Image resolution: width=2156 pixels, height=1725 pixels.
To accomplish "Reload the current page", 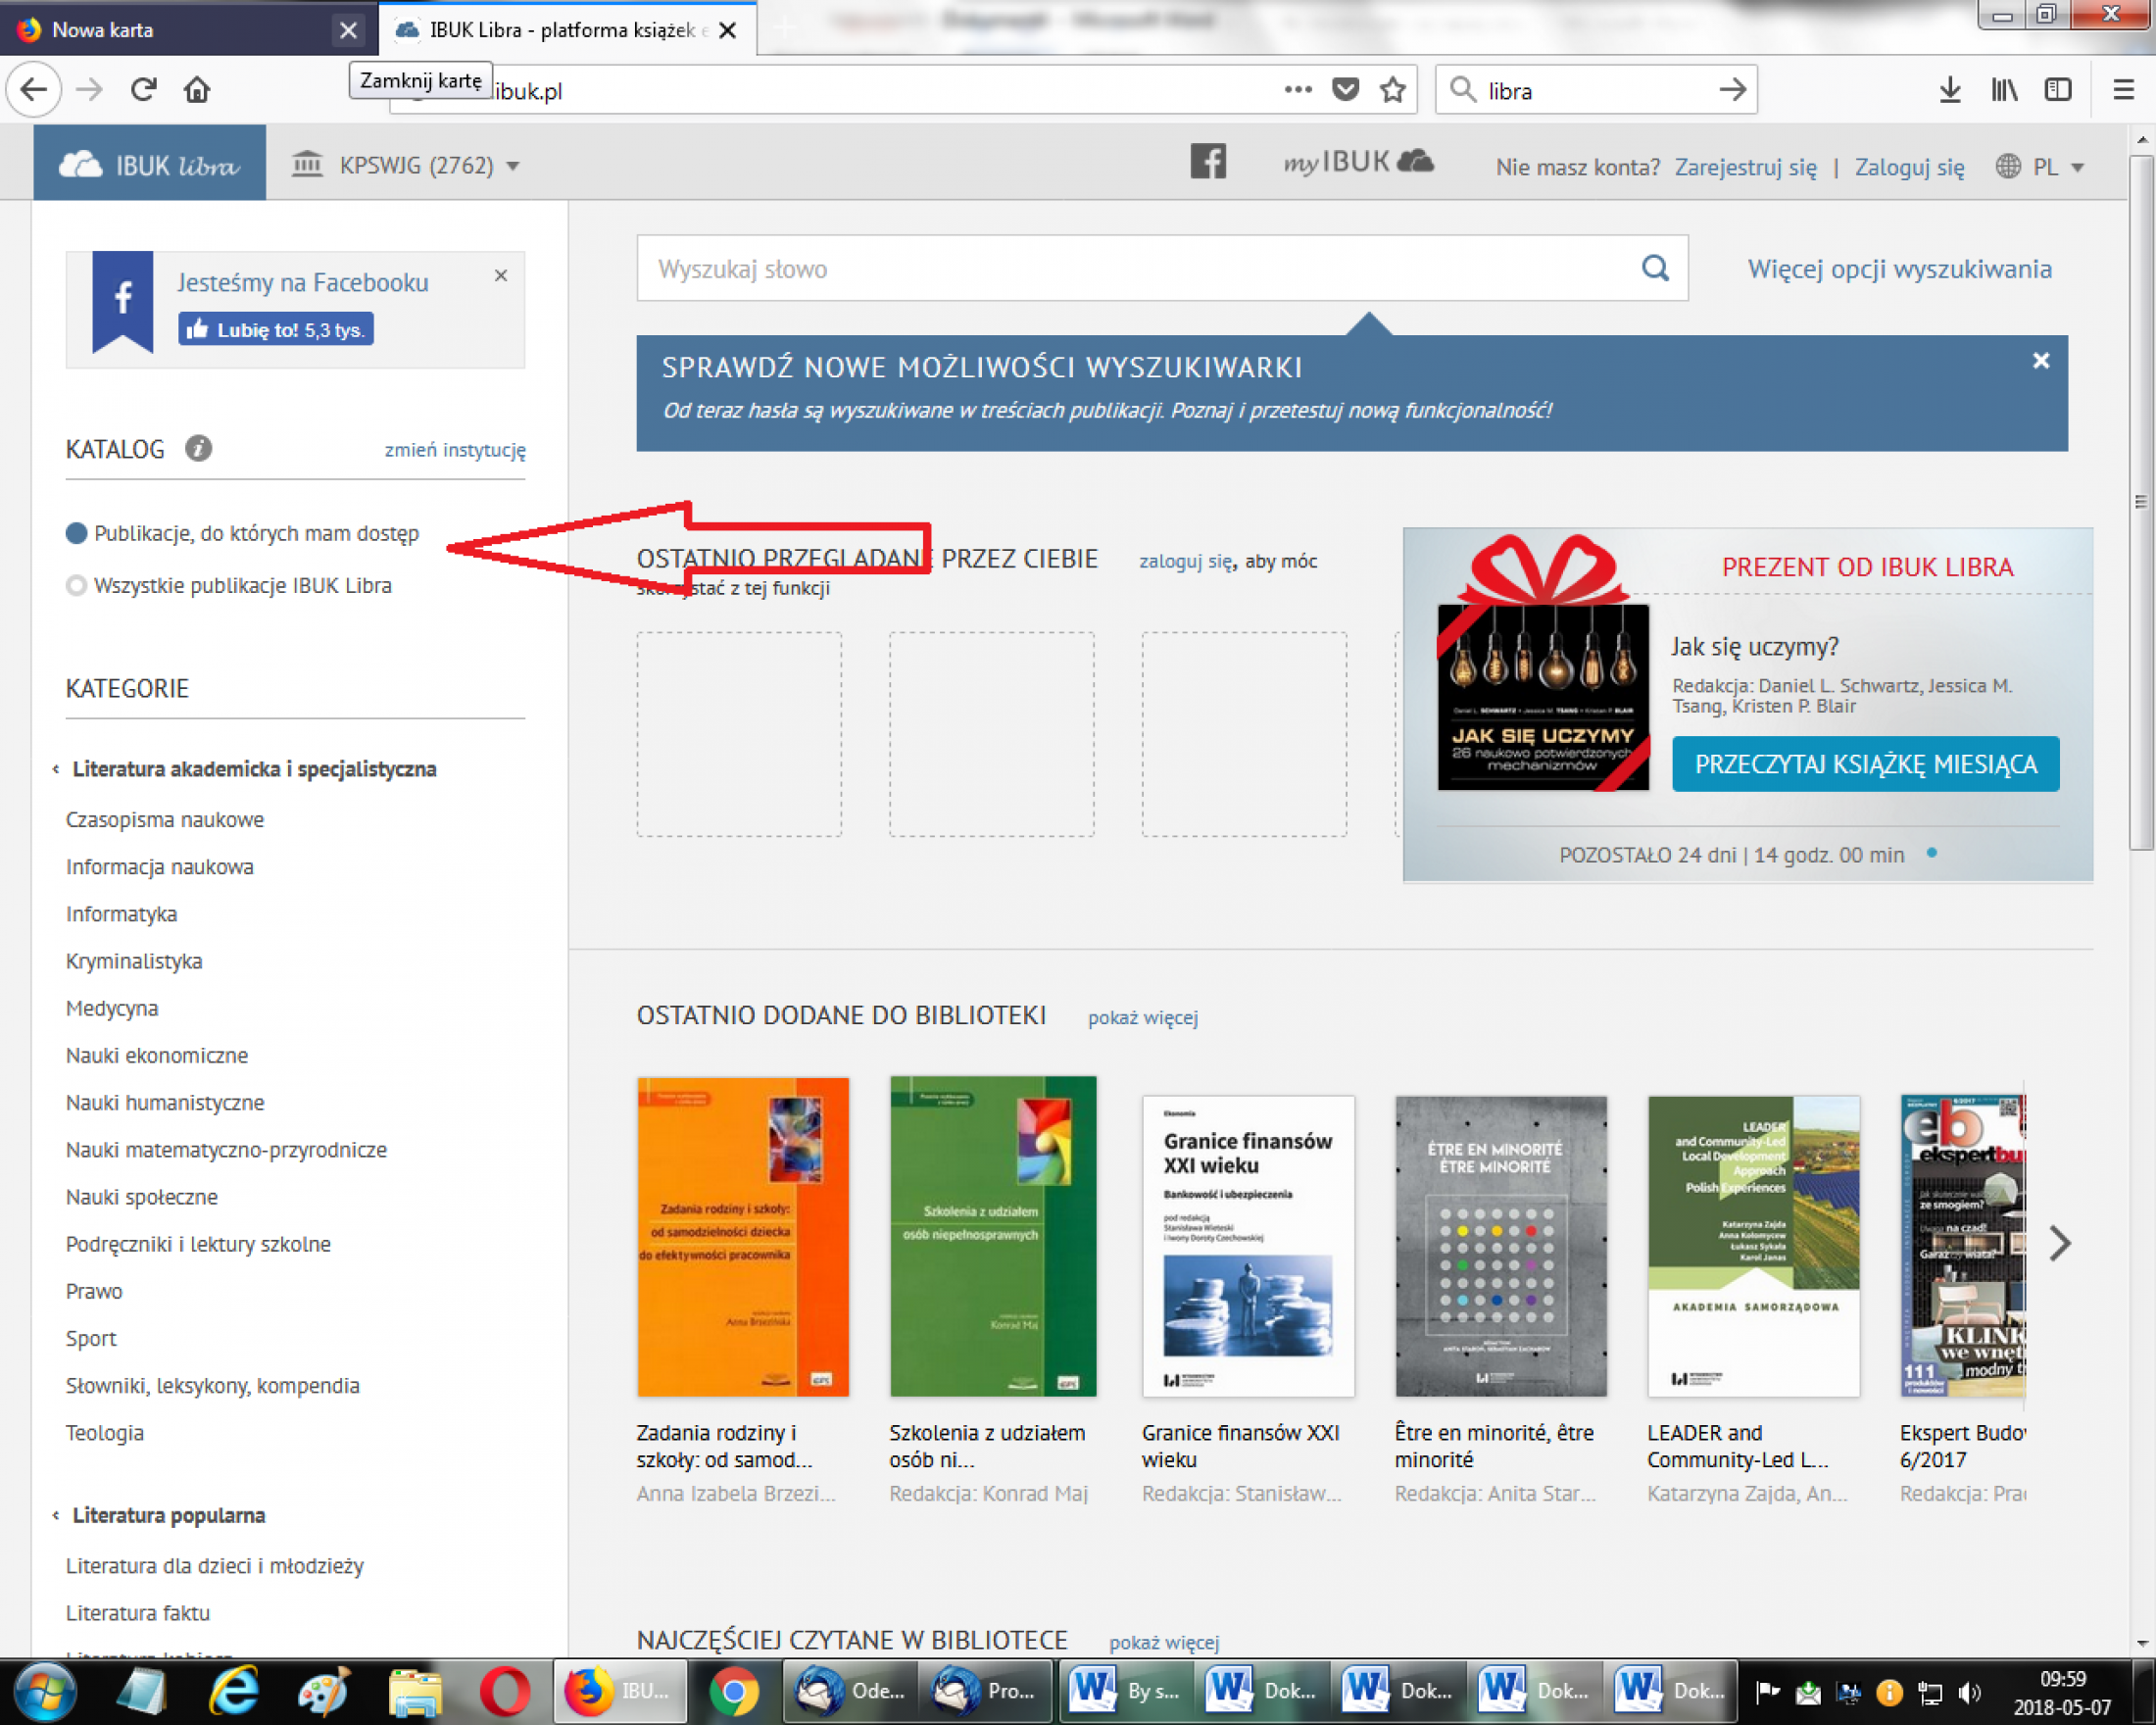I will (143, 90).
